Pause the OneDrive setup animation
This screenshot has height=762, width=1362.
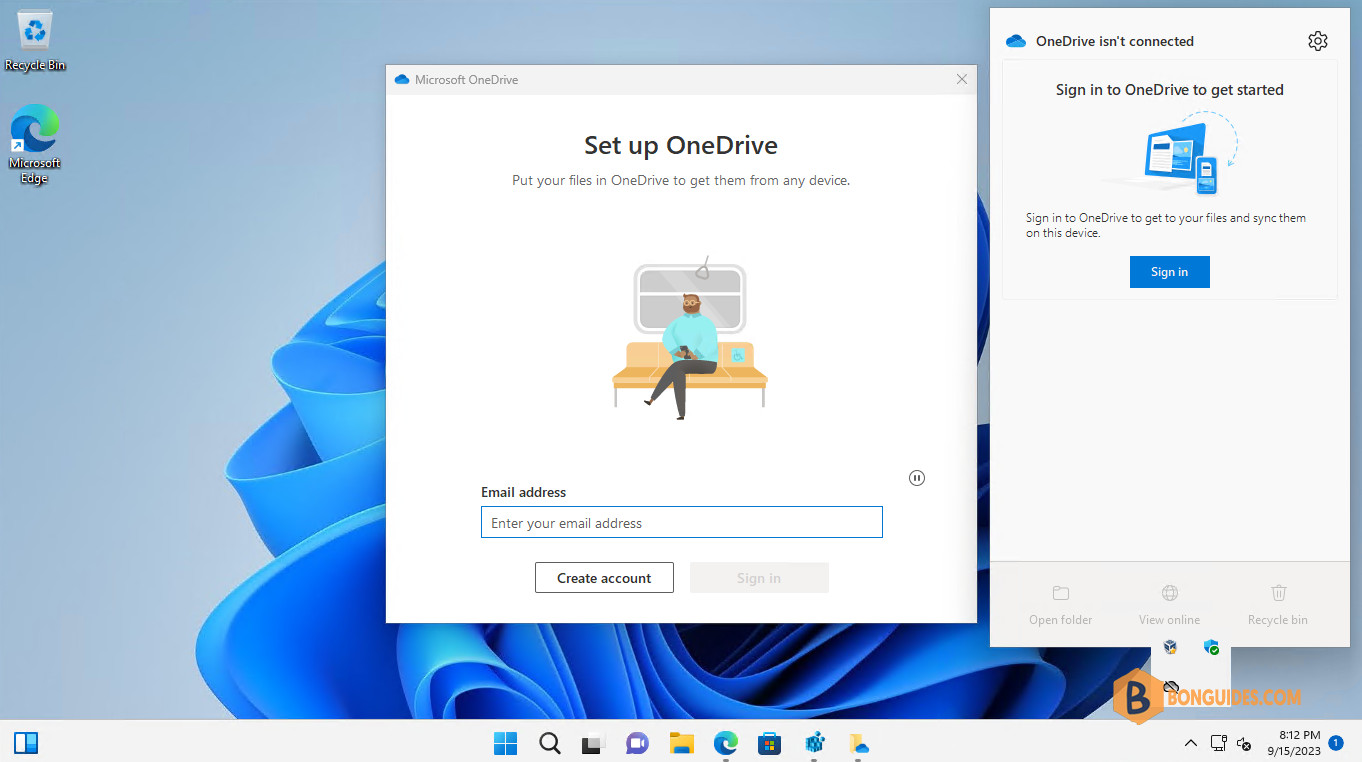click(917, 478)
